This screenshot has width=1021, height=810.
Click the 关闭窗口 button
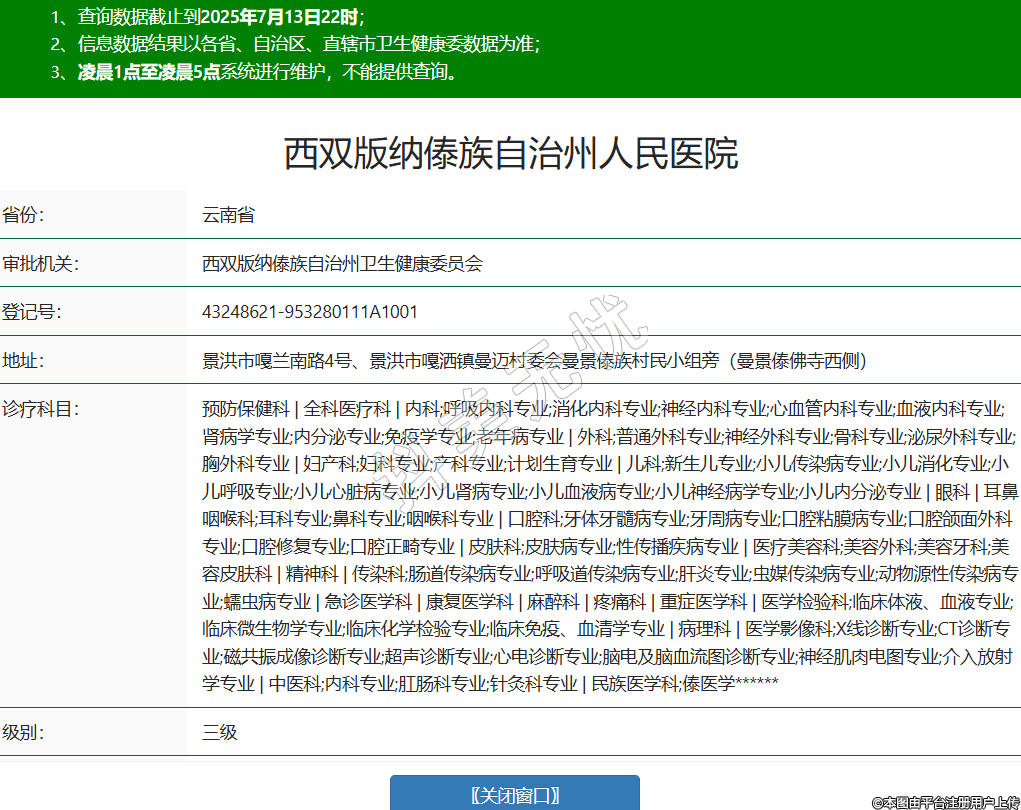514,795
